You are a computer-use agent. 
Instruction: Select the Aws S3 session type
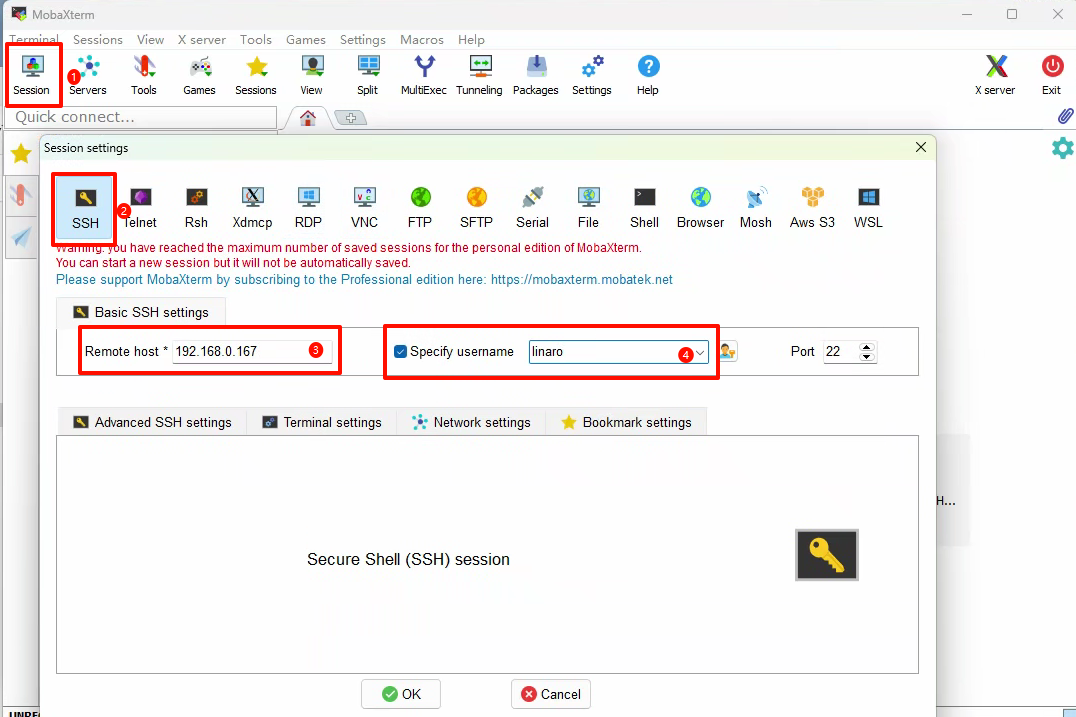pos(812,208)
